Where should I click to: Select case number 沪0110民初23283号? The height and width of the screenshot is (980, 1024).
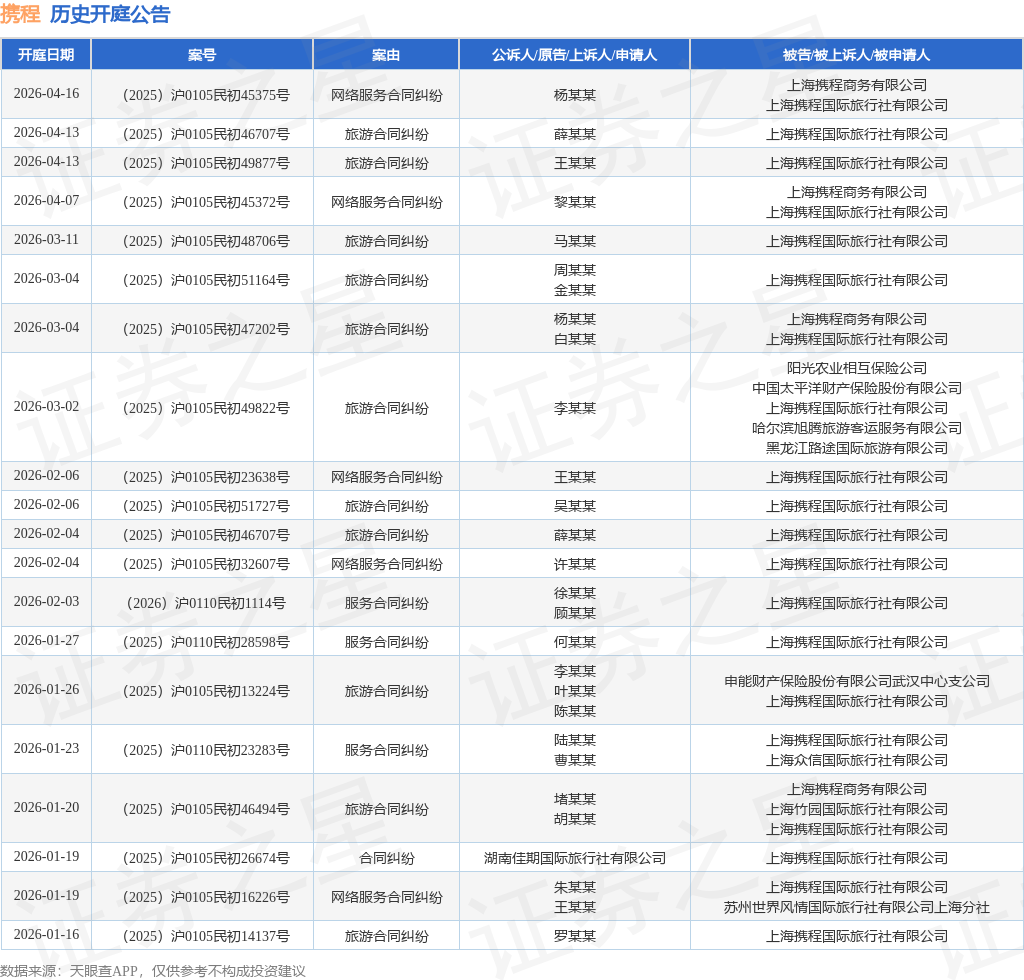tap(206, 750)
